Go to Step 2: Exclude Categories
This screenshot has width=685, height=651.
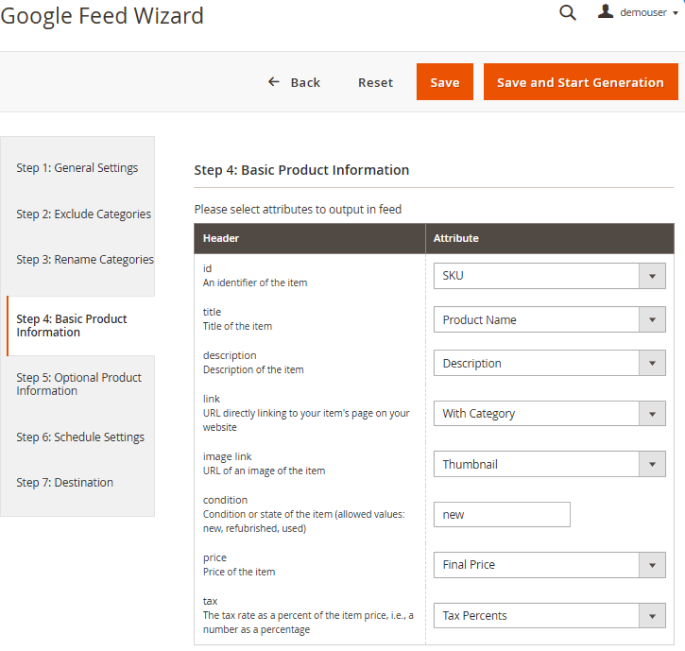83,214
